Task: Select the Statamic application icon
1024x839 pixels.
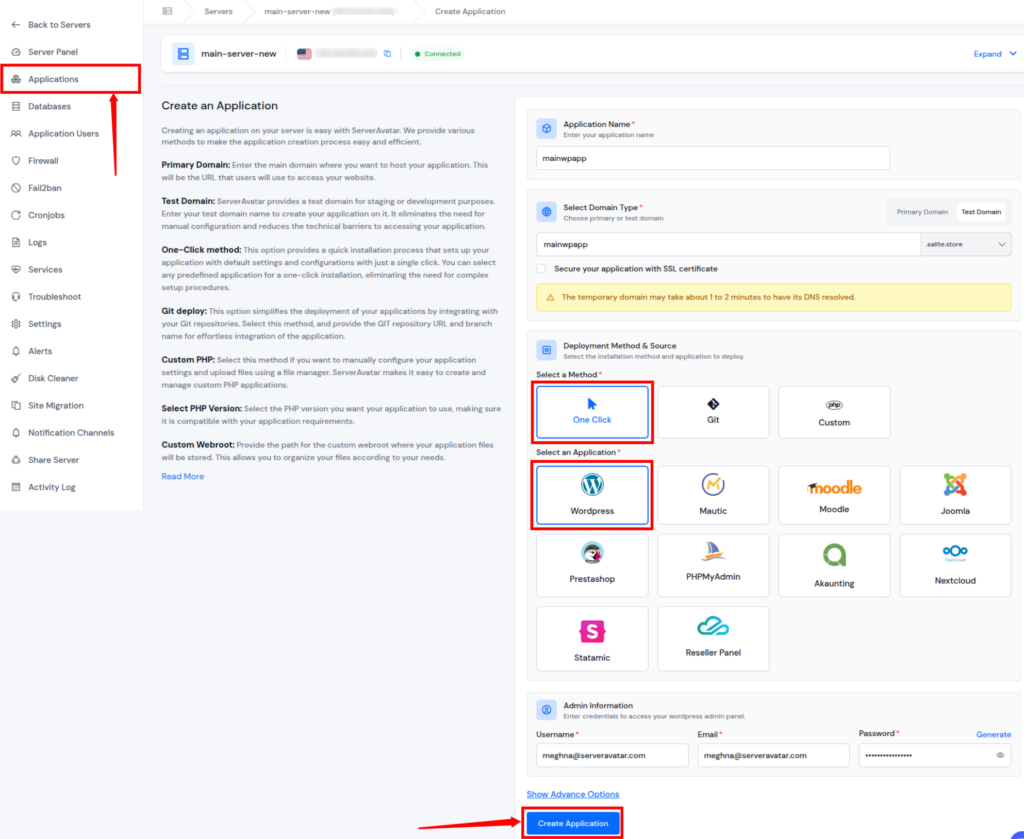Action: click(592, 632)
